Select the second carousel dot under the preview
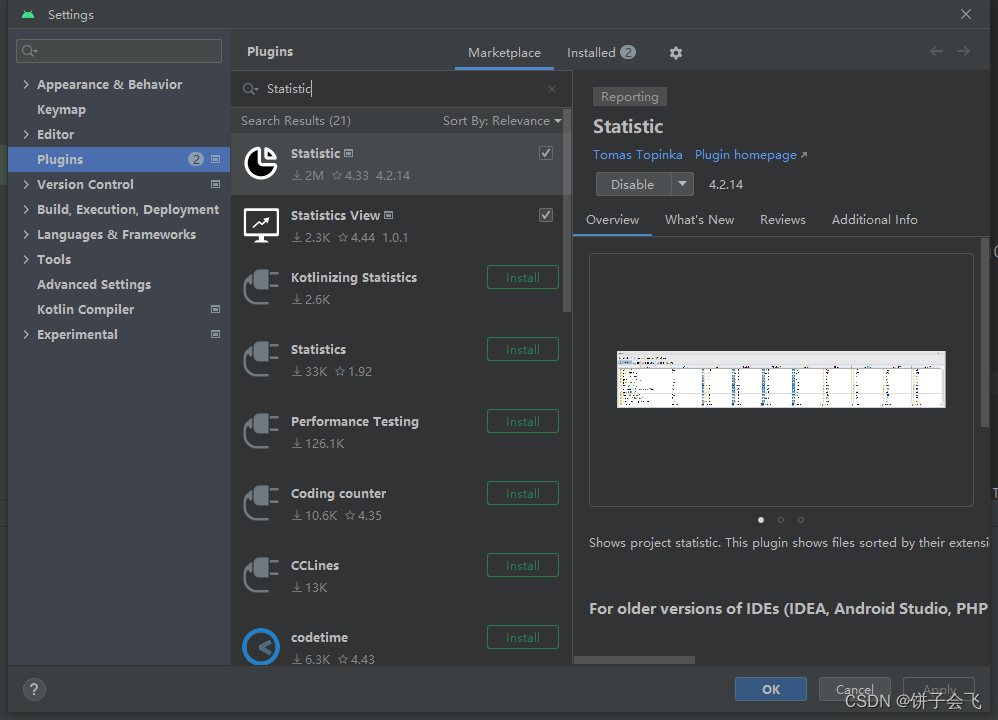The height and width of the screenshot is (720, 998). [x=780, y=519]
